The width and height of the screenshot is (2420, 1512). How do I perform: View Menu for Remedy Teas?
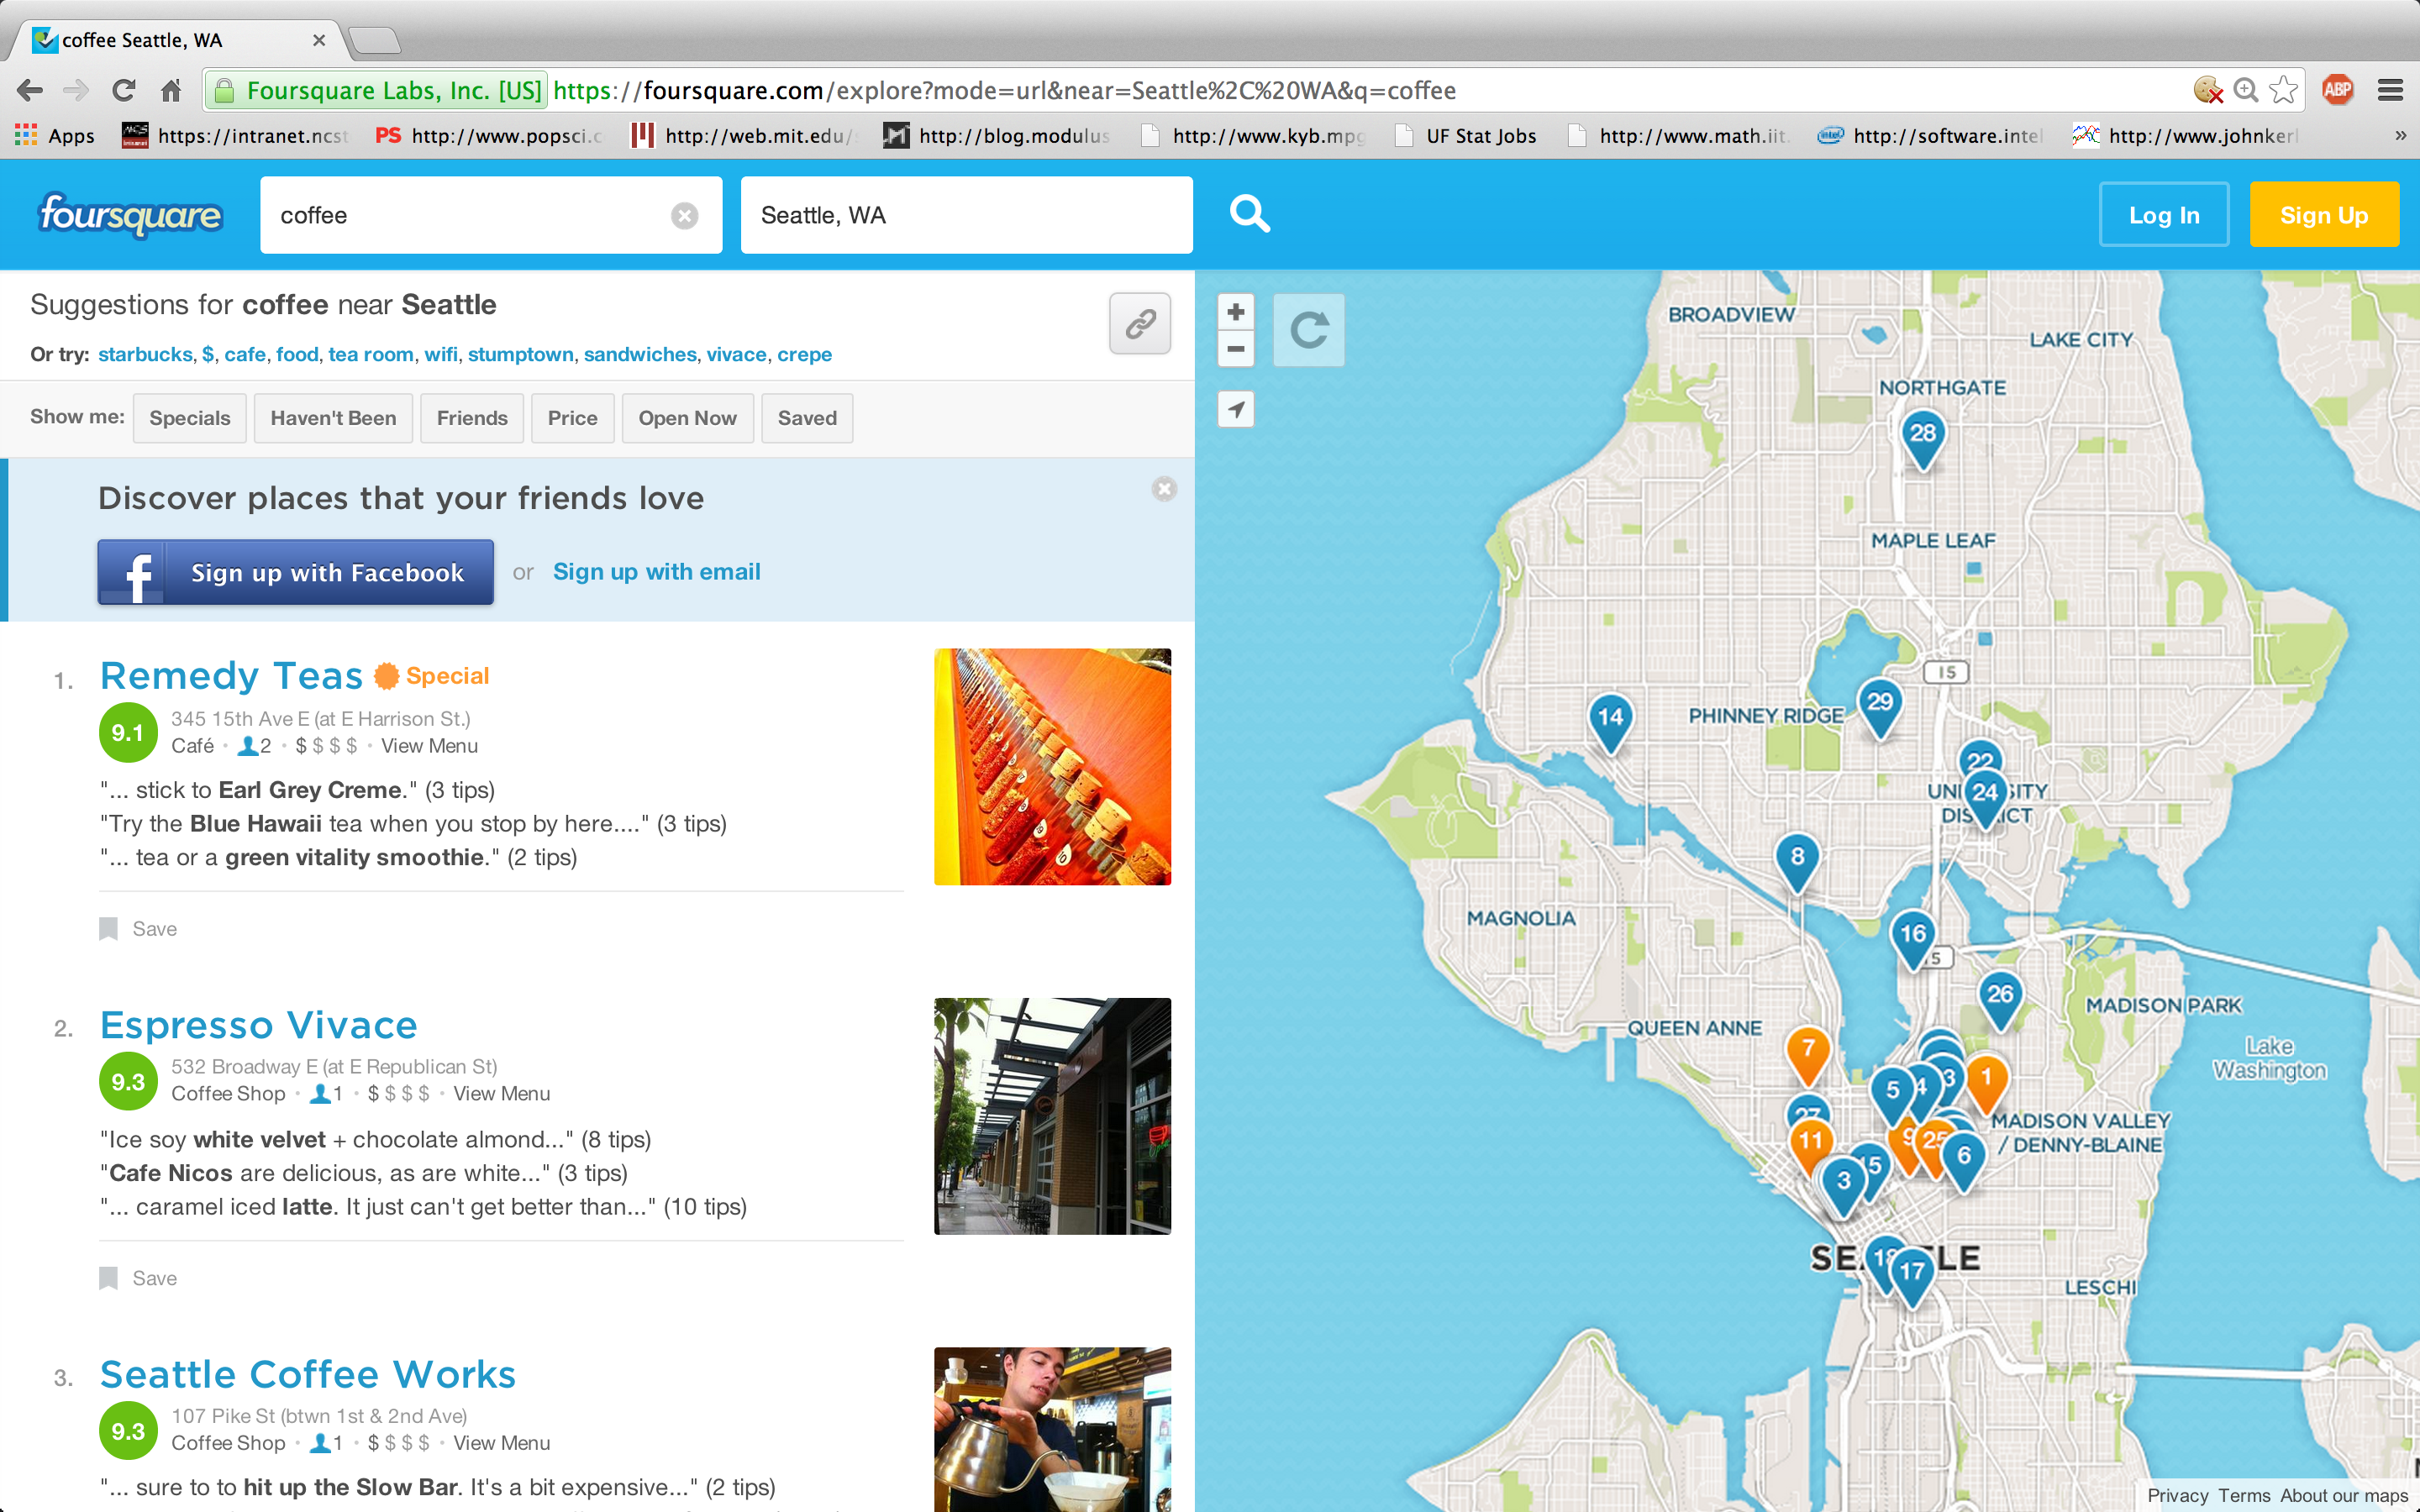point(429,746)
